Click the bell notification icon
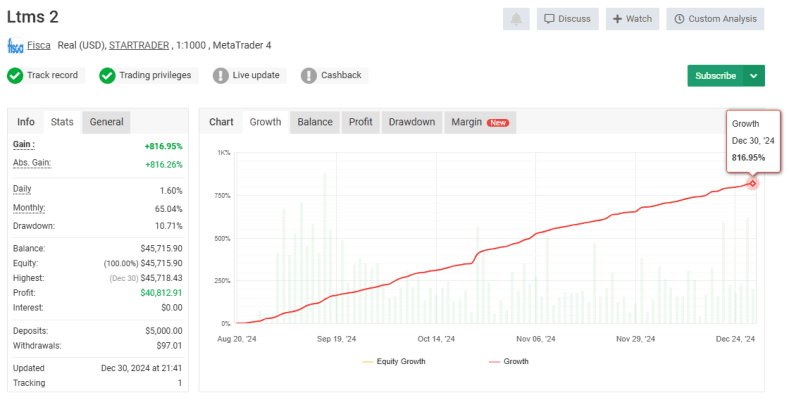This screenshot has width=789, height=400. pyautogui.click(x=516, y=19)
